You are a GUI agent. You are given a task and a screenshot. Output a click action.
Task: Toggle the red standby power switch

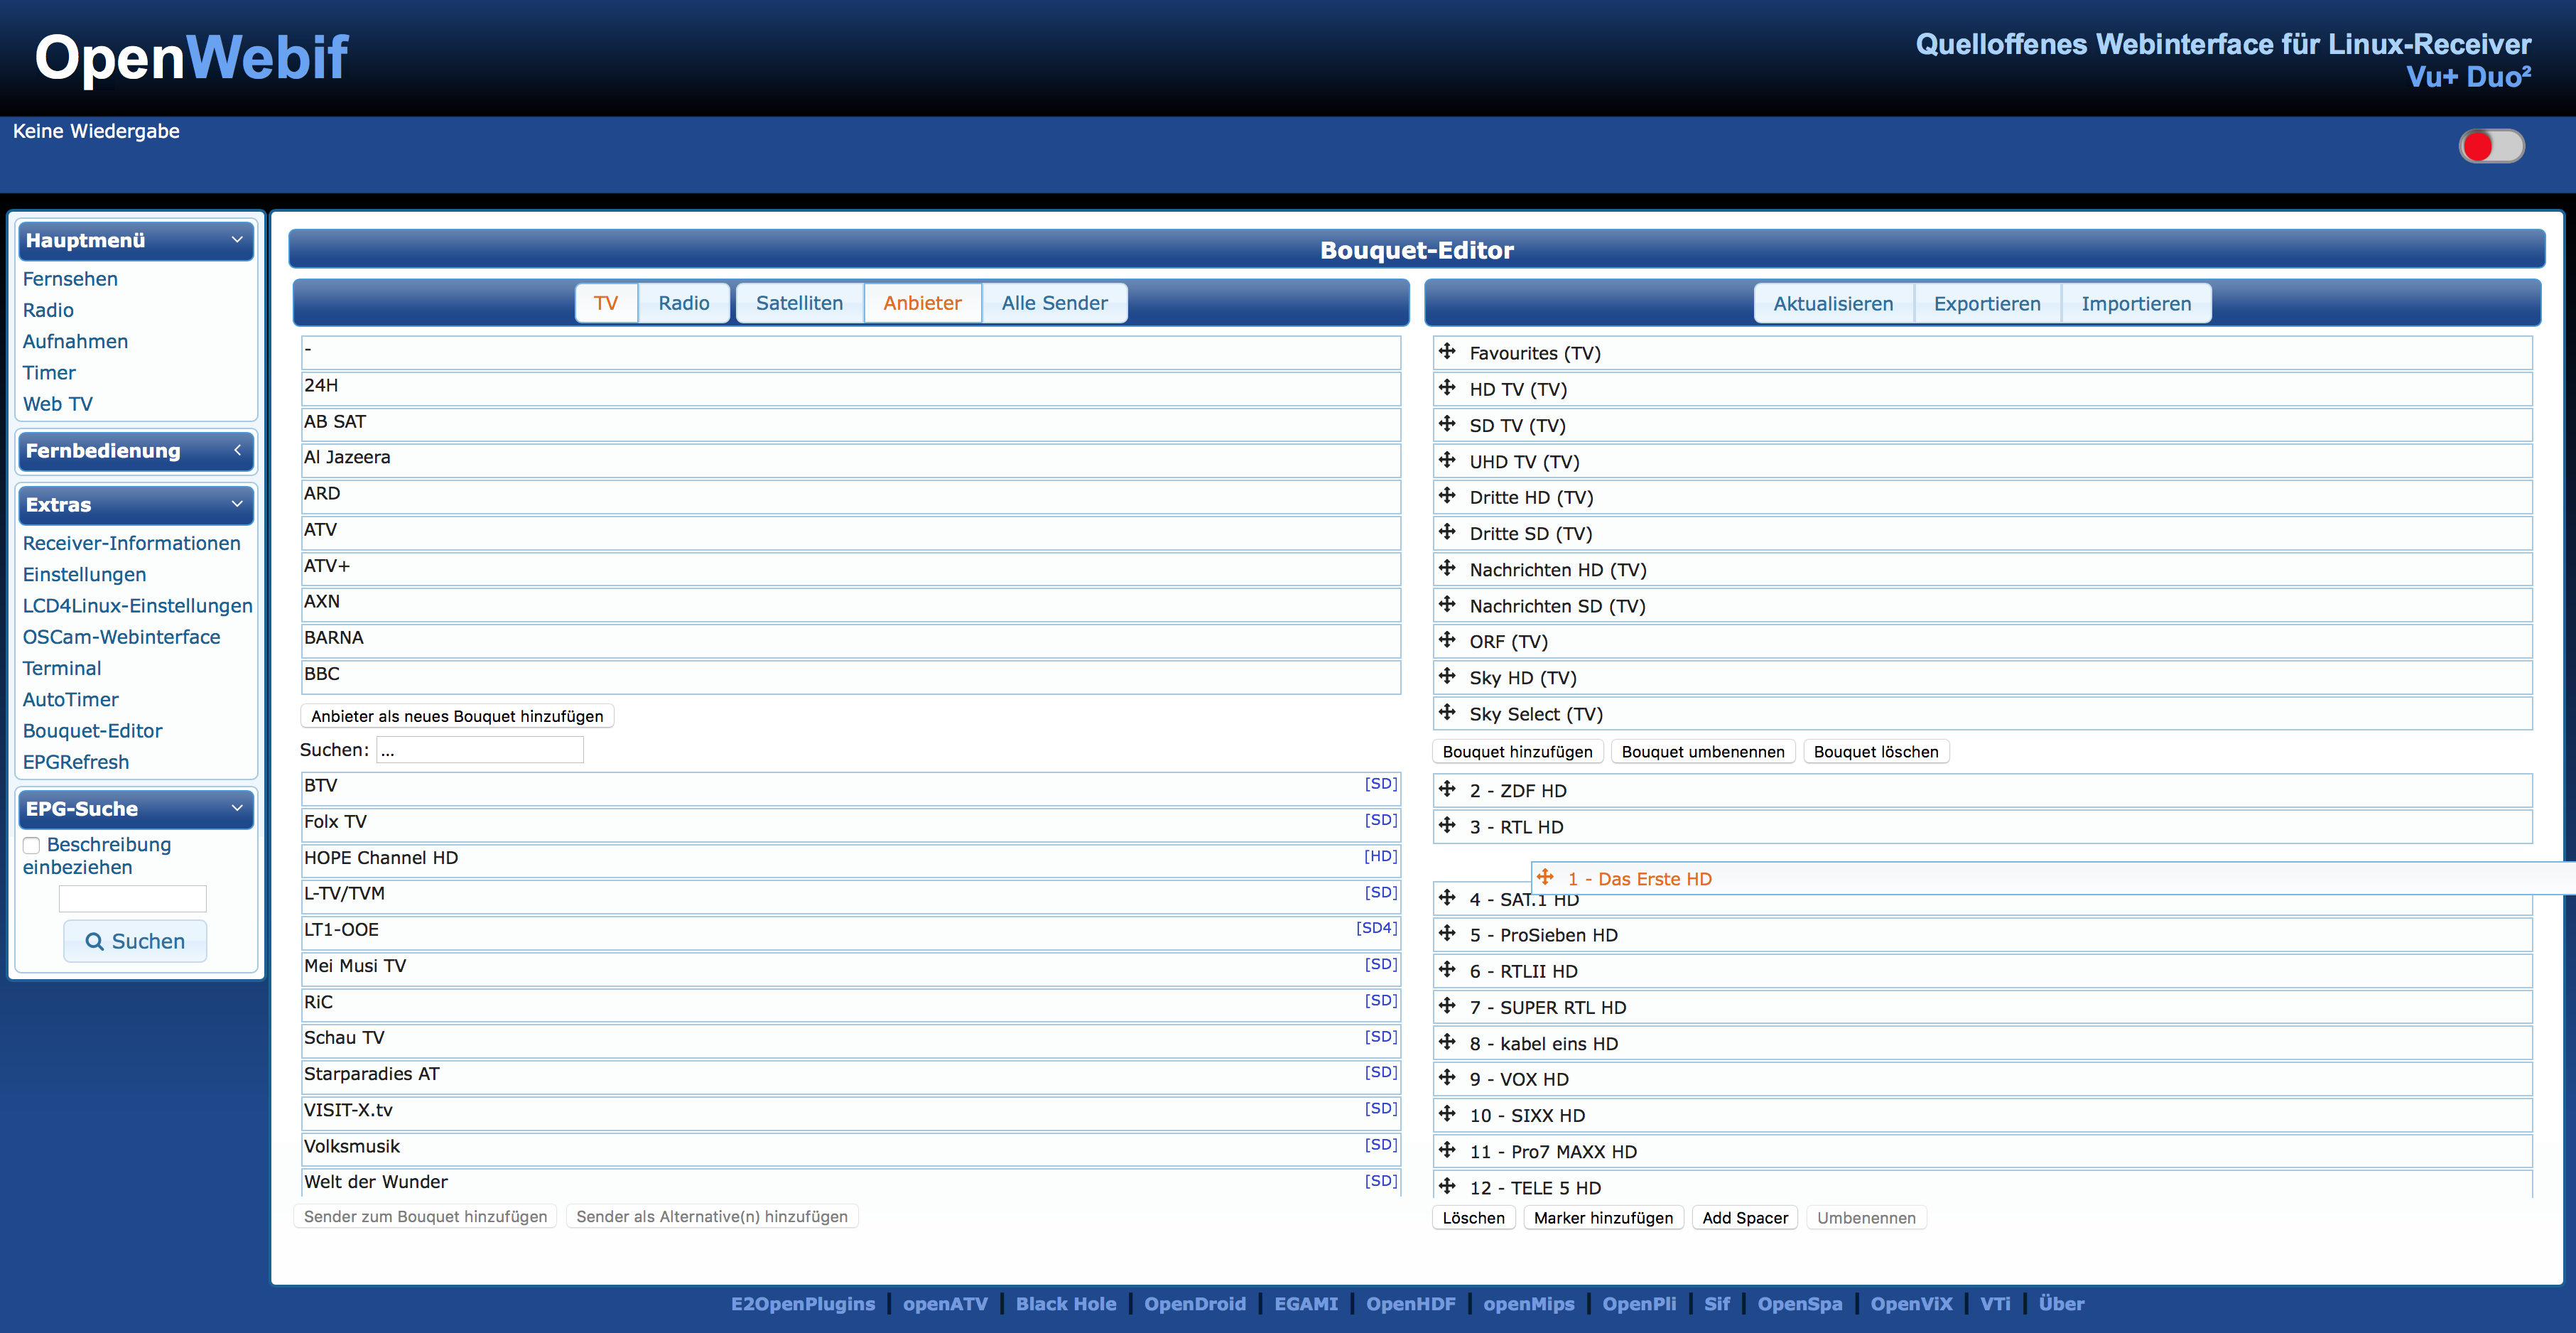pos(2491,146)
